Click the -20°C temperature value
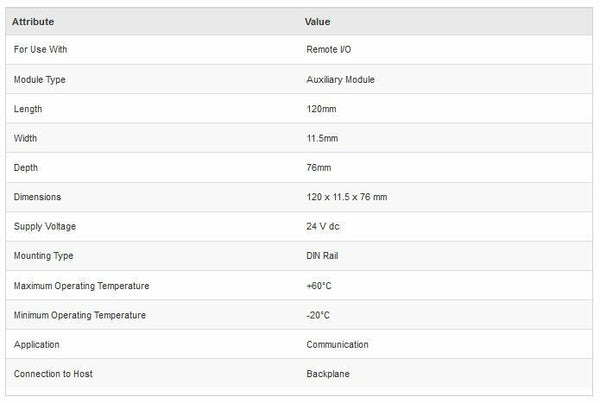The height and width of the screenshot is (403, 600). 318,315
